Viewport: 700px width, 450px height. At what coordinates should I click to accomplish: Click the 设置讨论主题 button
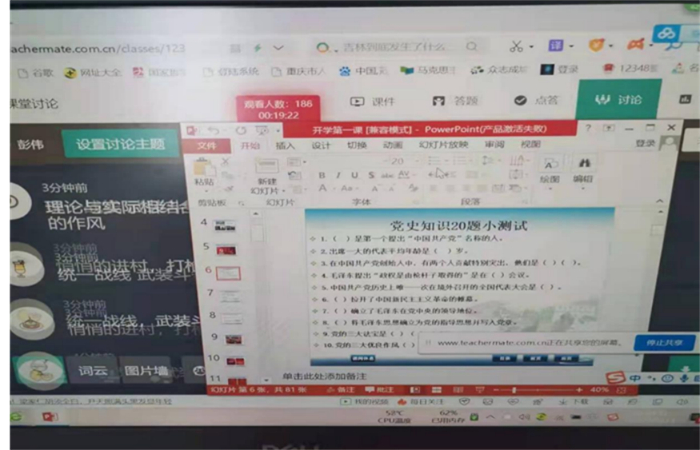click(x=121, y=143)
